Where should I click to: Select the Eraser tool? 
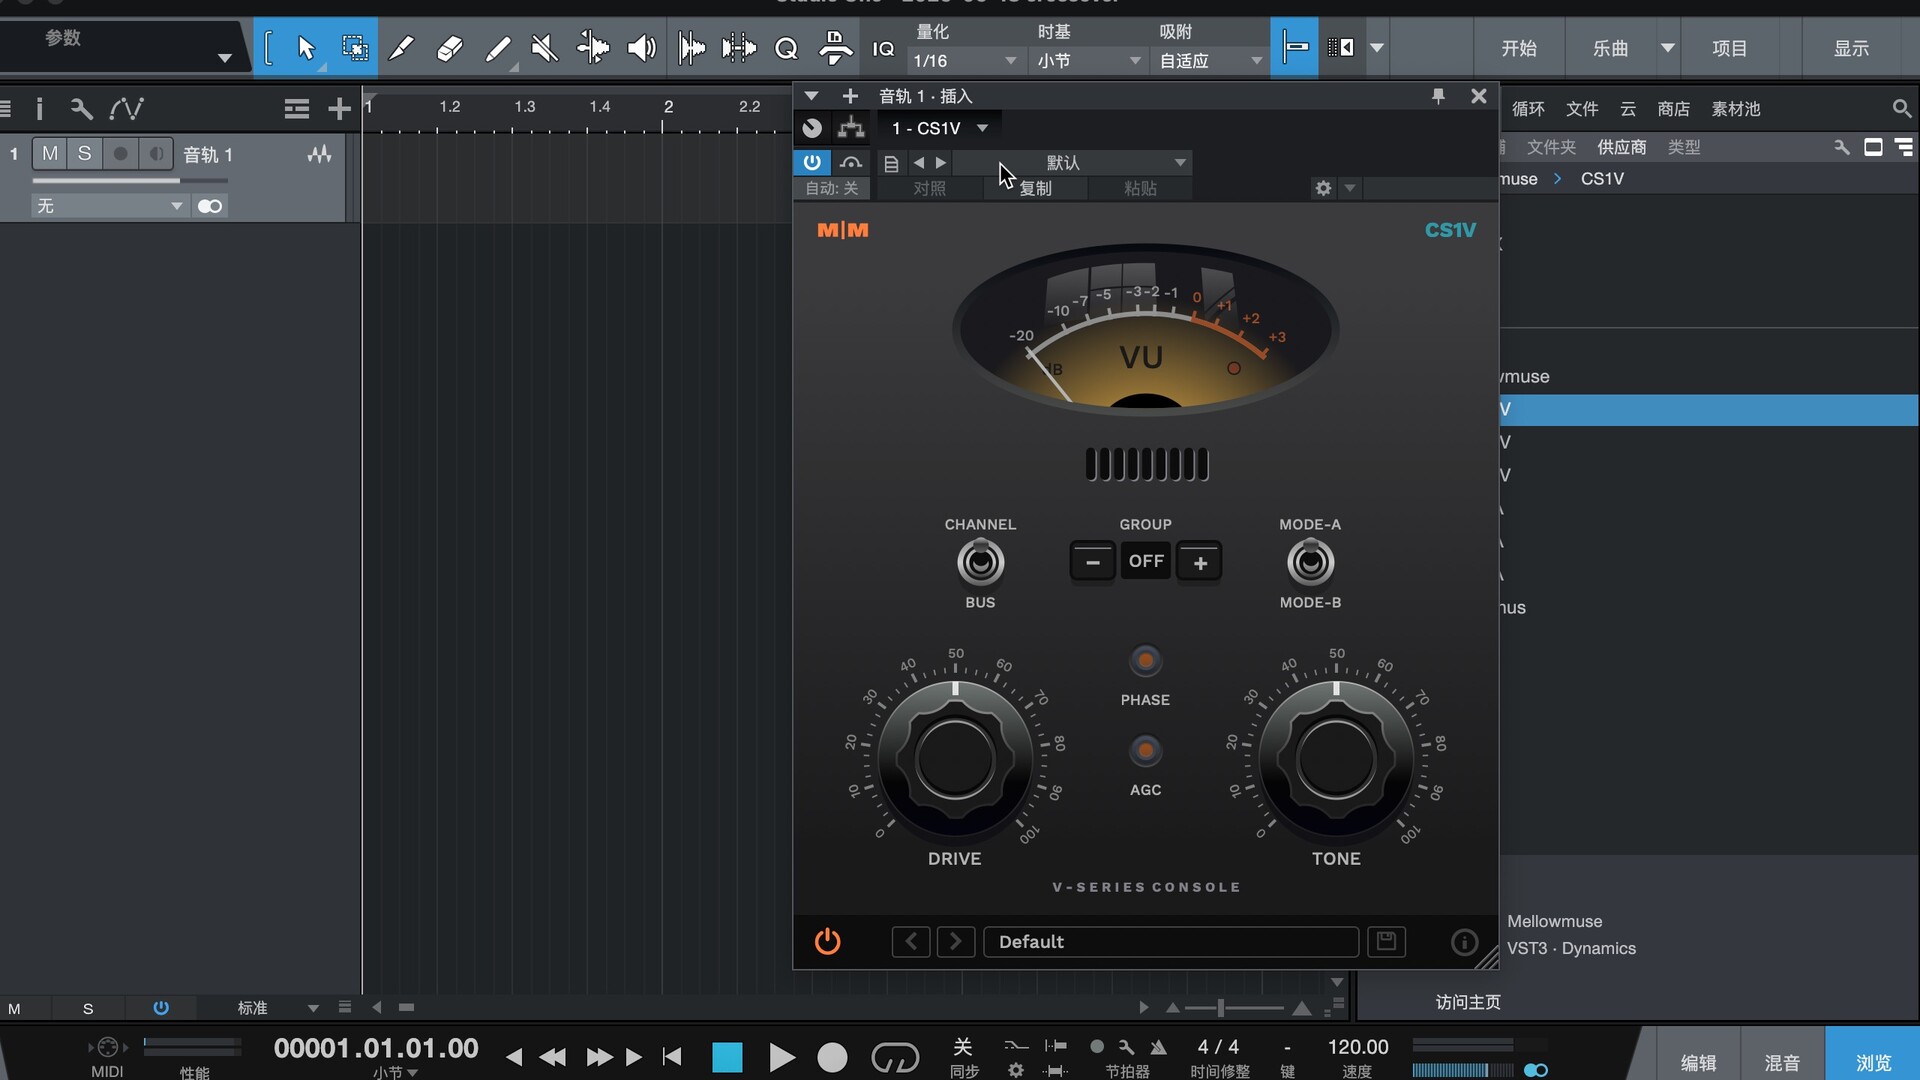point(450,48)
